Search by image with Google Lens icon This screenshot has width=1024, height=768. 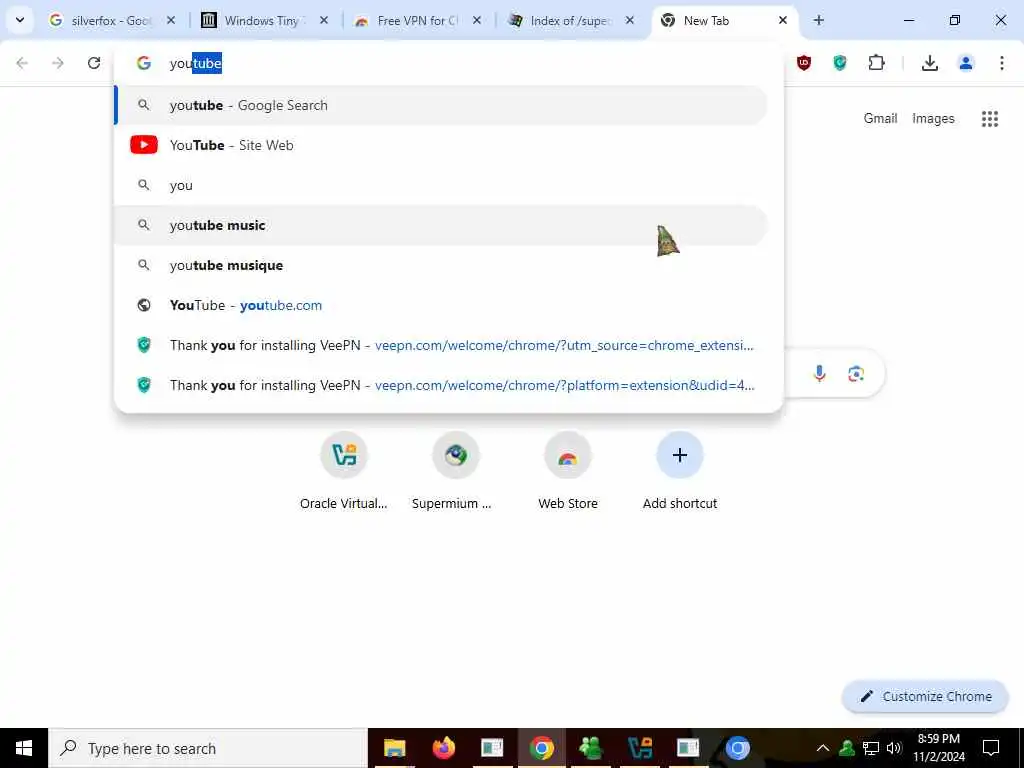click(856, 374)
